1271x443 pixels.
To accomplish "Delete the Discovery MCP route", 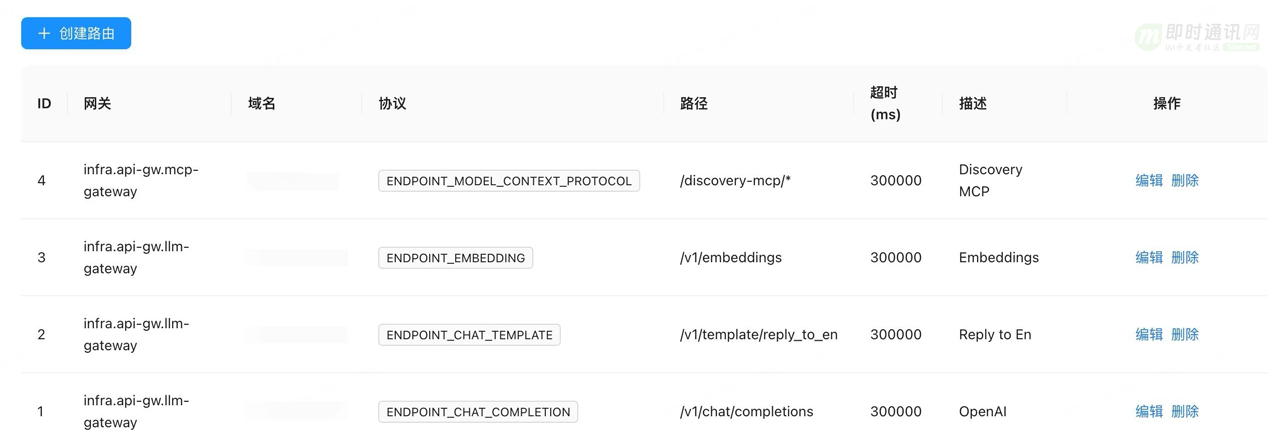I will [x=1185, y=180].
